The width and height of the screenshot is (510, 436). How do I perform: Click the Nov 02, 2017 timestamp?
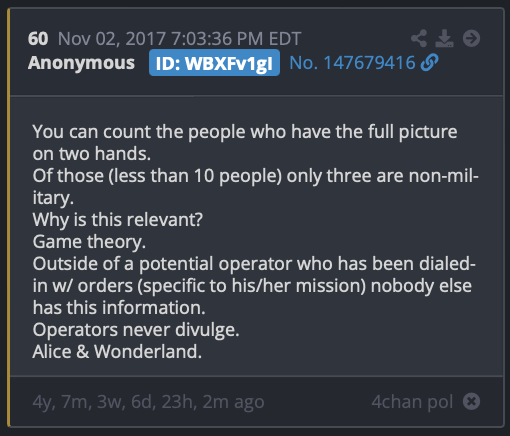180,39
